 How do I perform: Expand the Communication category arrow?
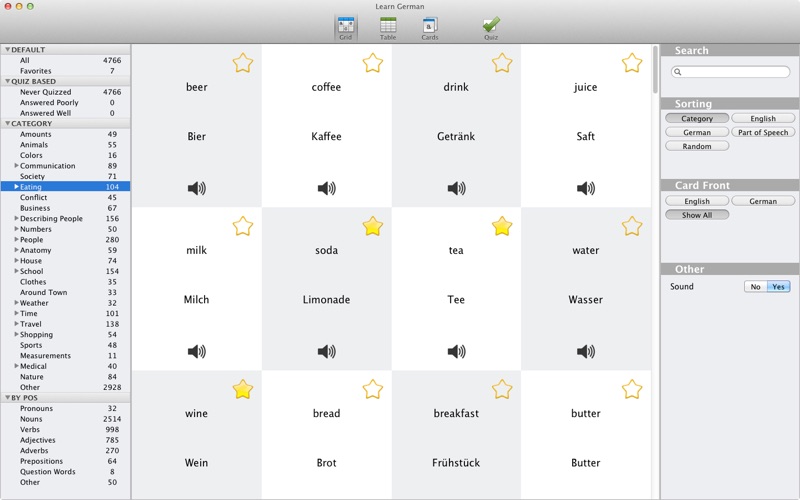tap(16, 165)
